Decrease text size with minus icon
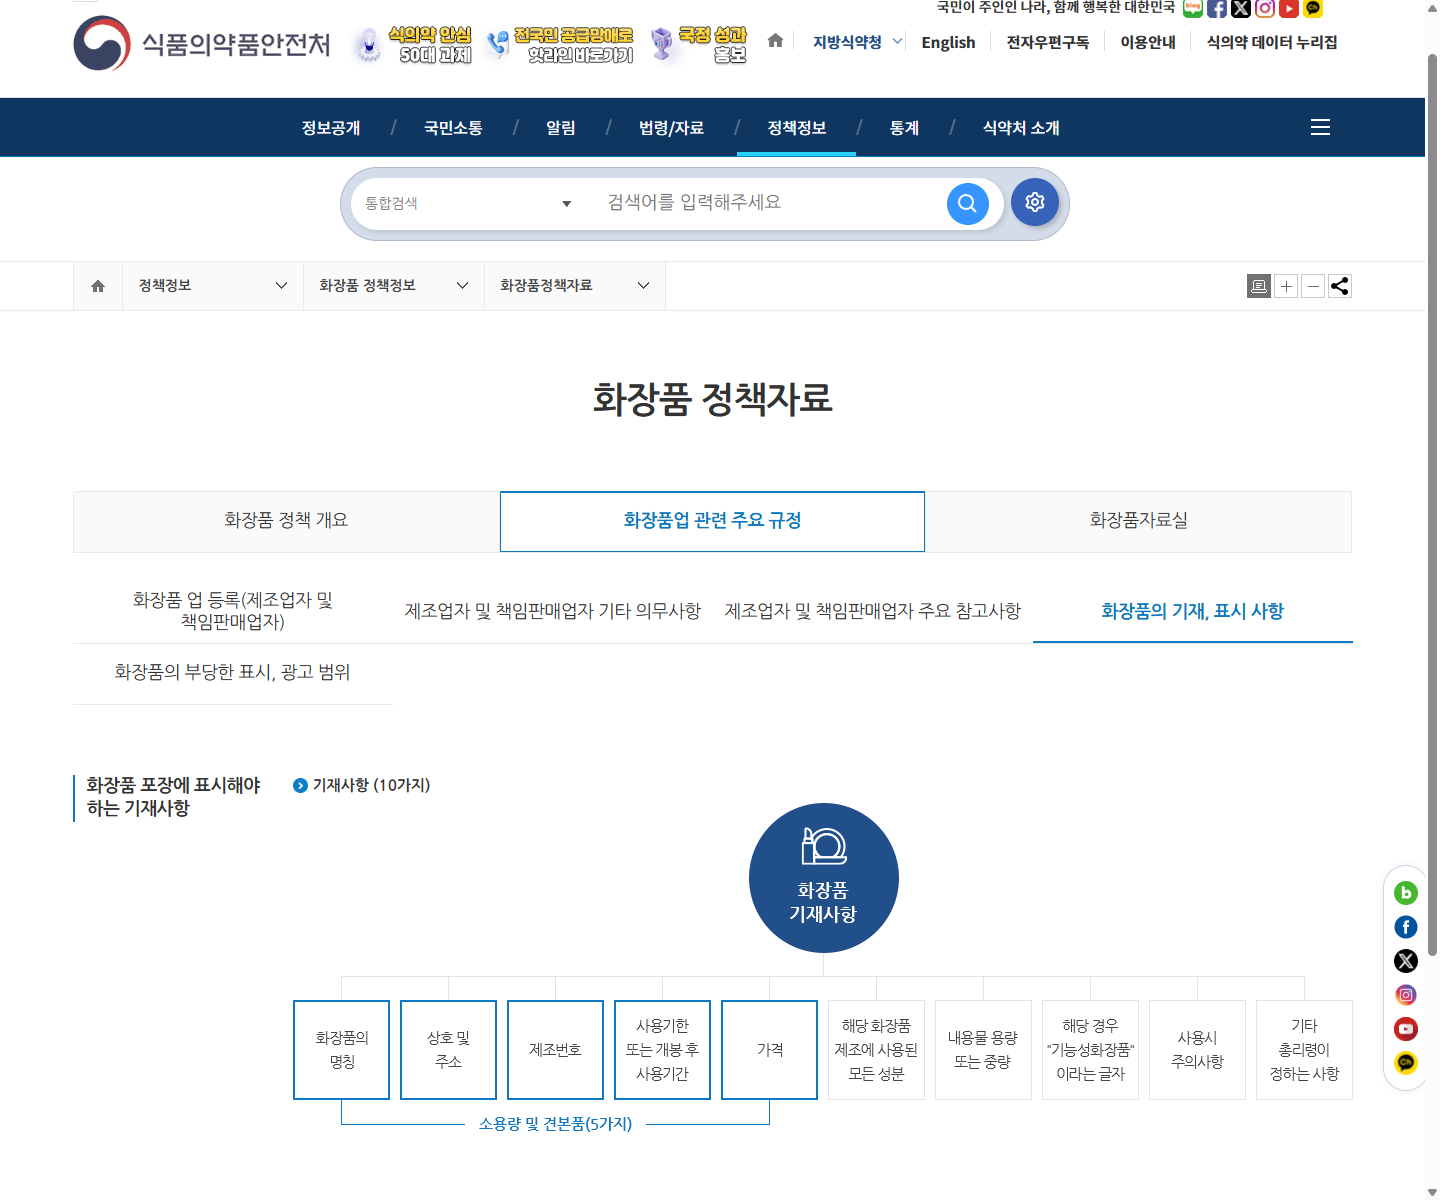This screenshot has height=1200, width=1440. 1313,286
